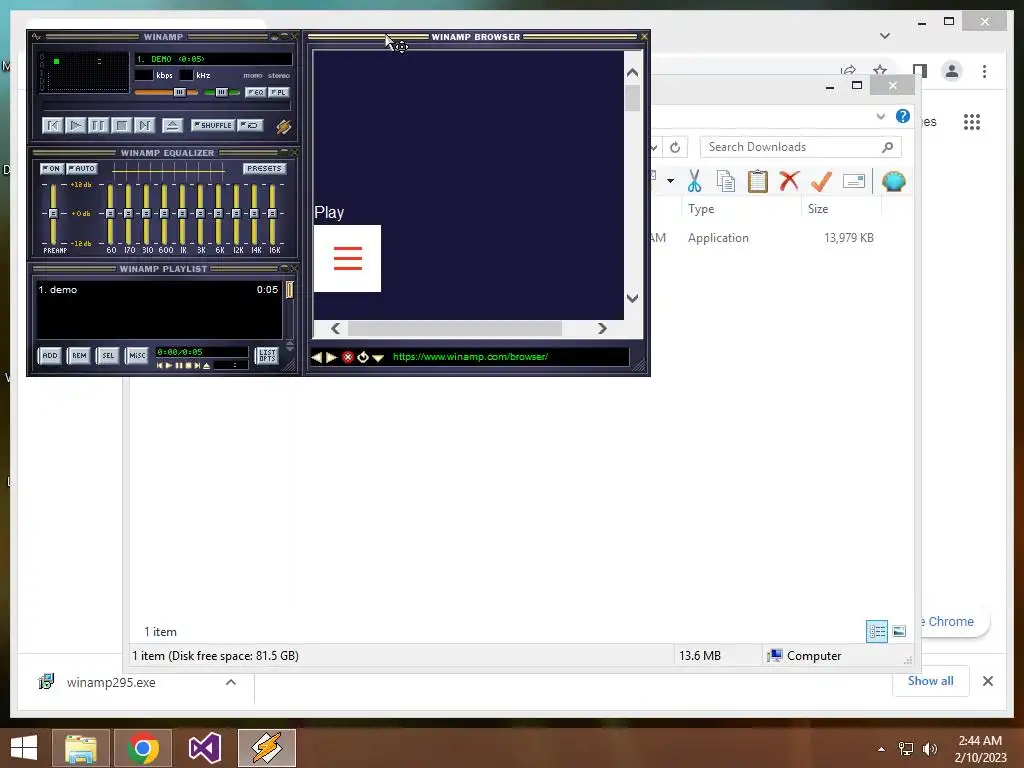Open Explorer help question mark icon
Viewport: 1024px width, 768px height.
903,116
